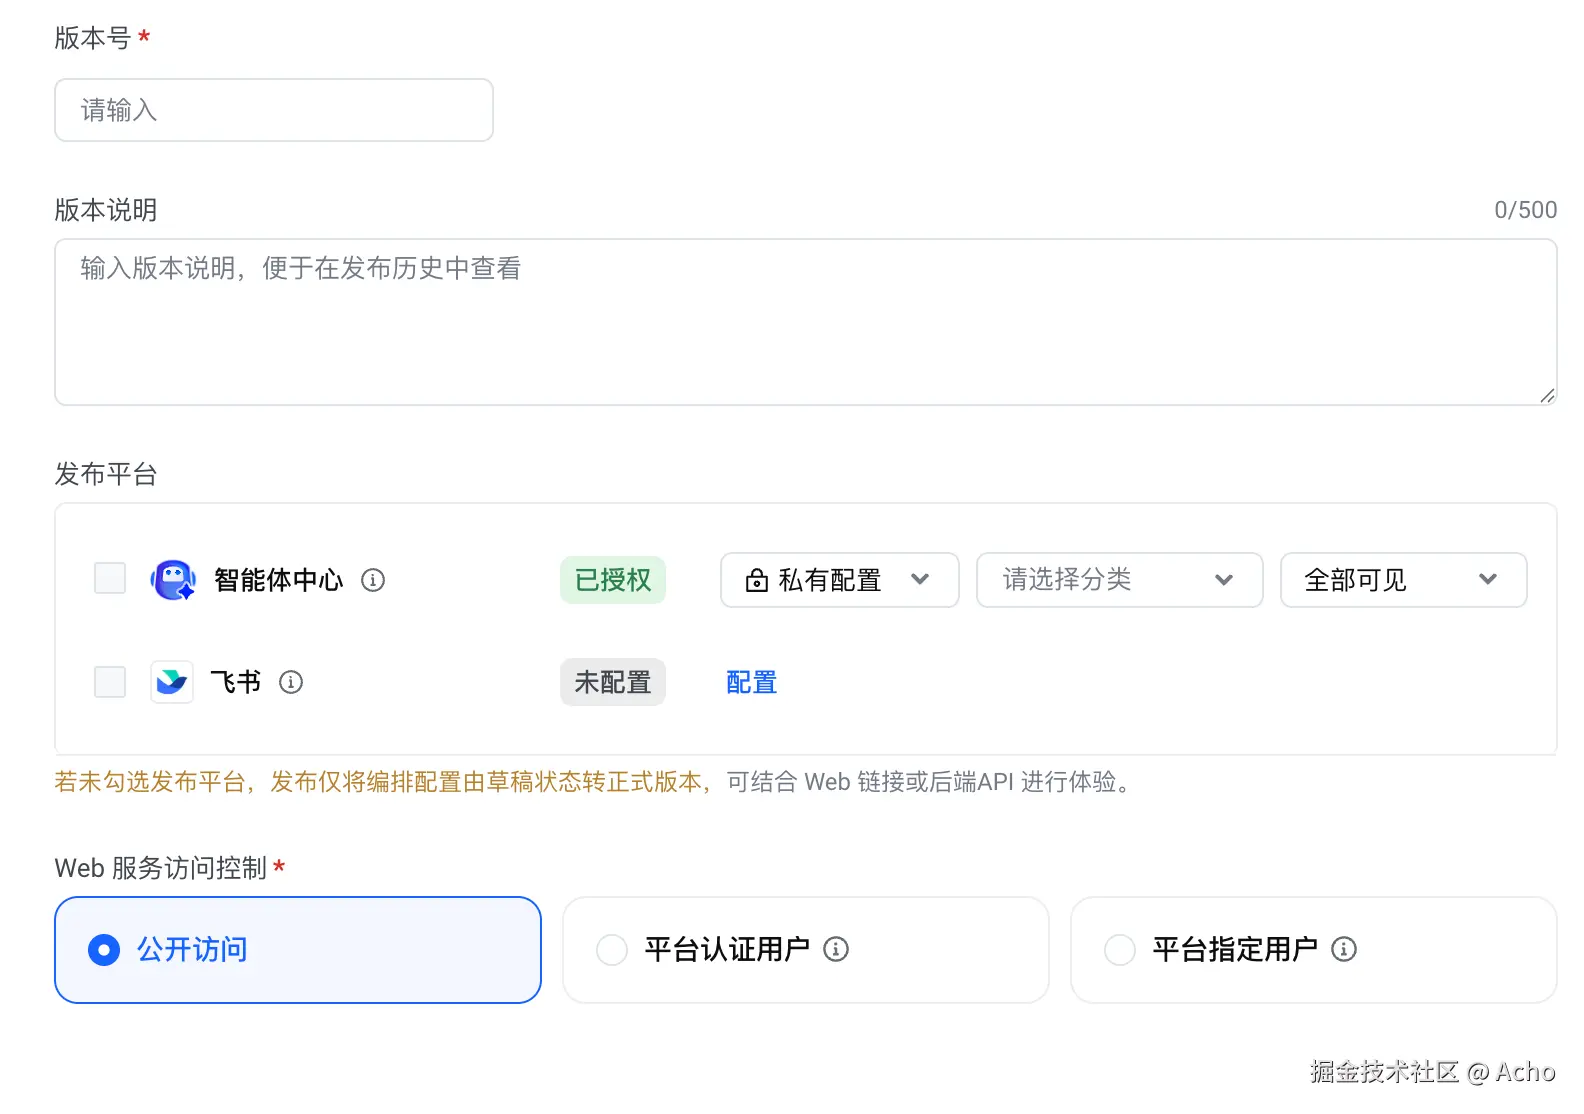This screenshot has height=1114, width=1584.
Task: Click the 配置 link for 飞书
Action: [x=752, y=682]
